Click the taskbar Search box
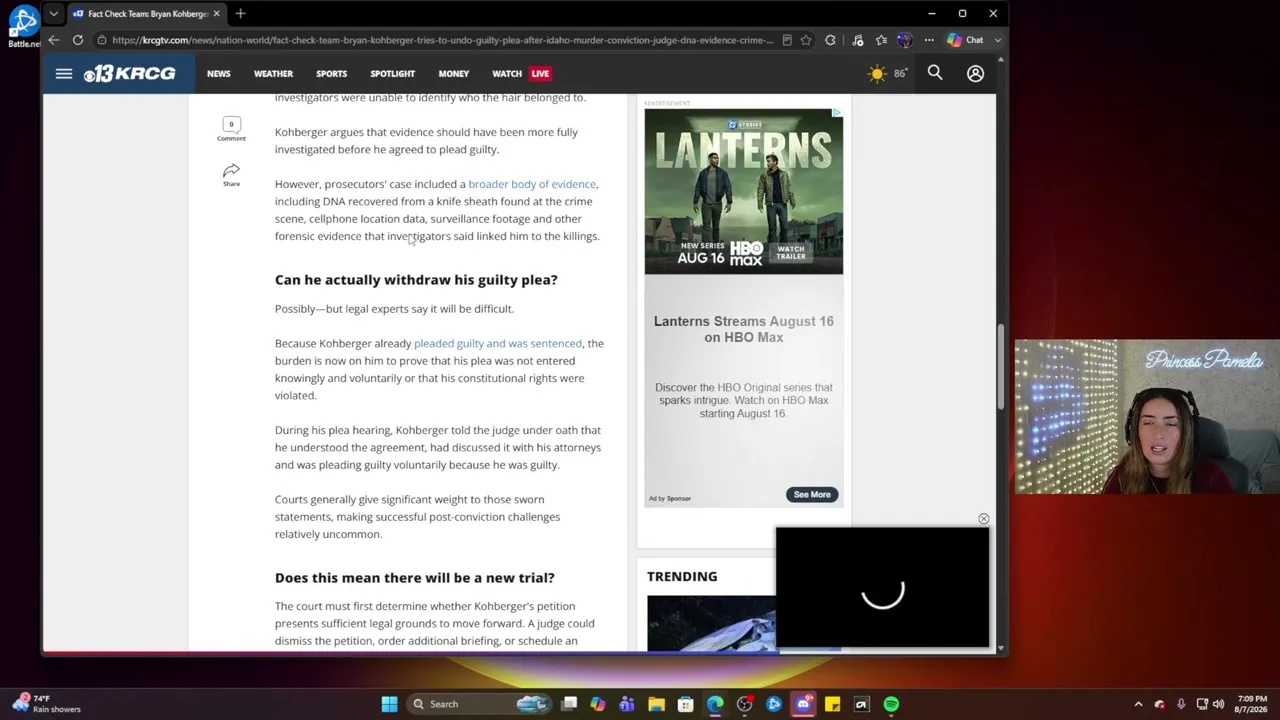Screen dimensions: 1280x720 pyautogui.click(x=479, y=704)
